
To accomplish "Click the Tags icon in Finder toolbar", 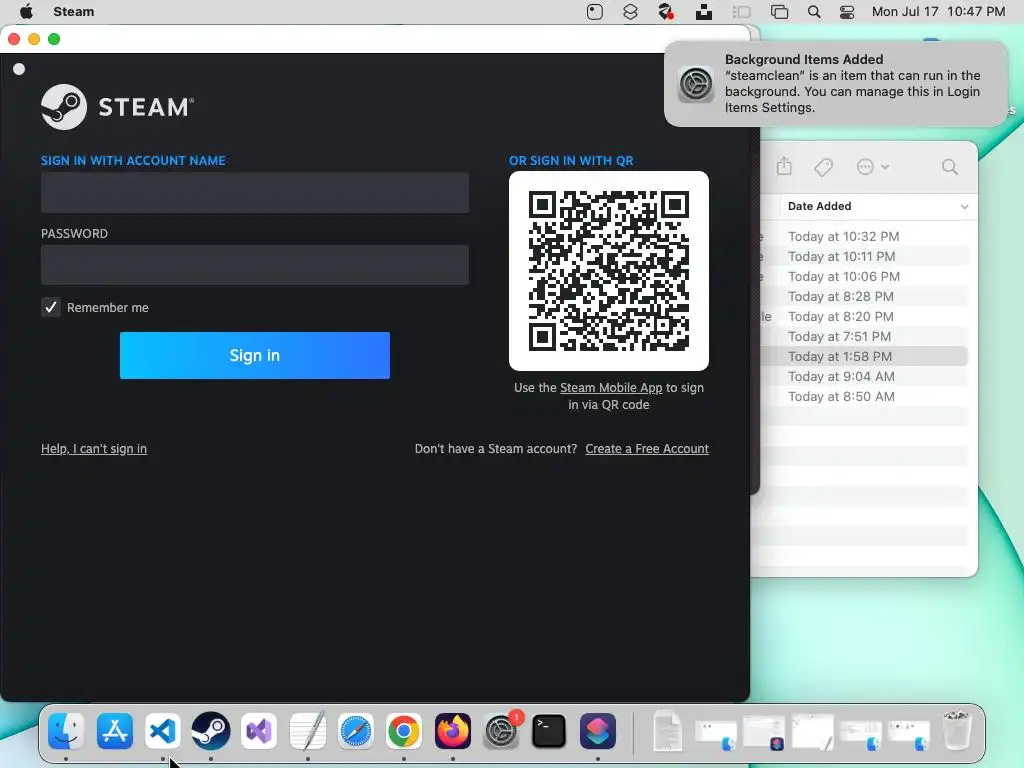I will (x=824, y=167).
